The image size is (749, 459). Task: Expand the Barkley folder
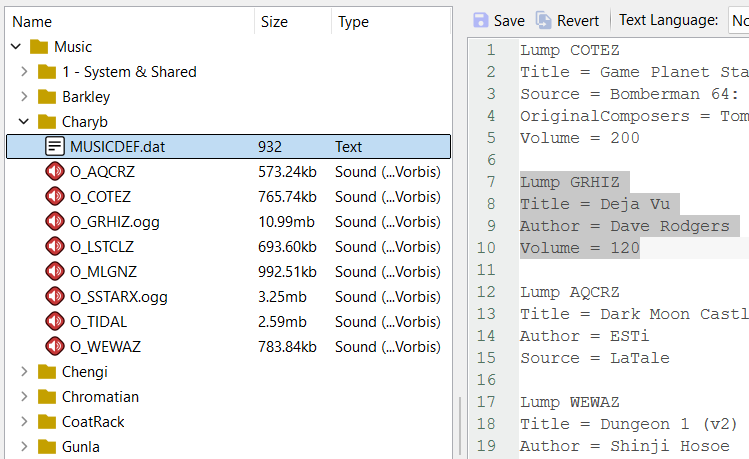point(24,96)
